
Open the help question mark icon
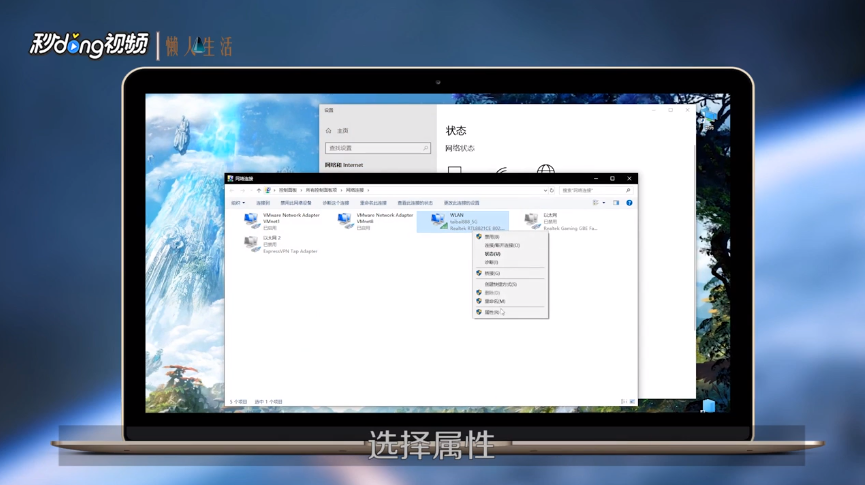tap(629, 203)
